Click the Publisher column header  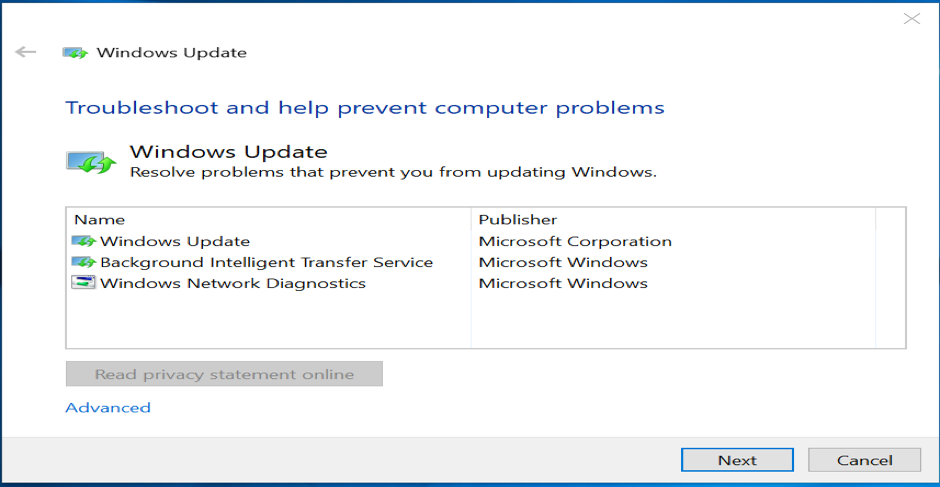[518, 219]
